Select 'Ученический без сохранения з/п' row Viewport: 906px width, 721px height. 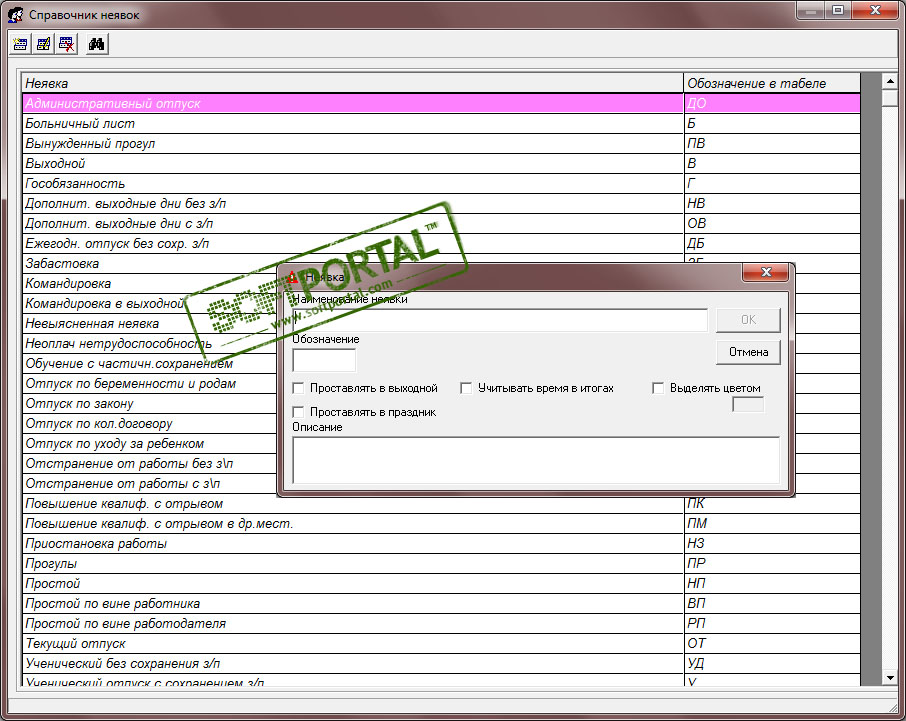pyautogui.click(x=441, y=663)
